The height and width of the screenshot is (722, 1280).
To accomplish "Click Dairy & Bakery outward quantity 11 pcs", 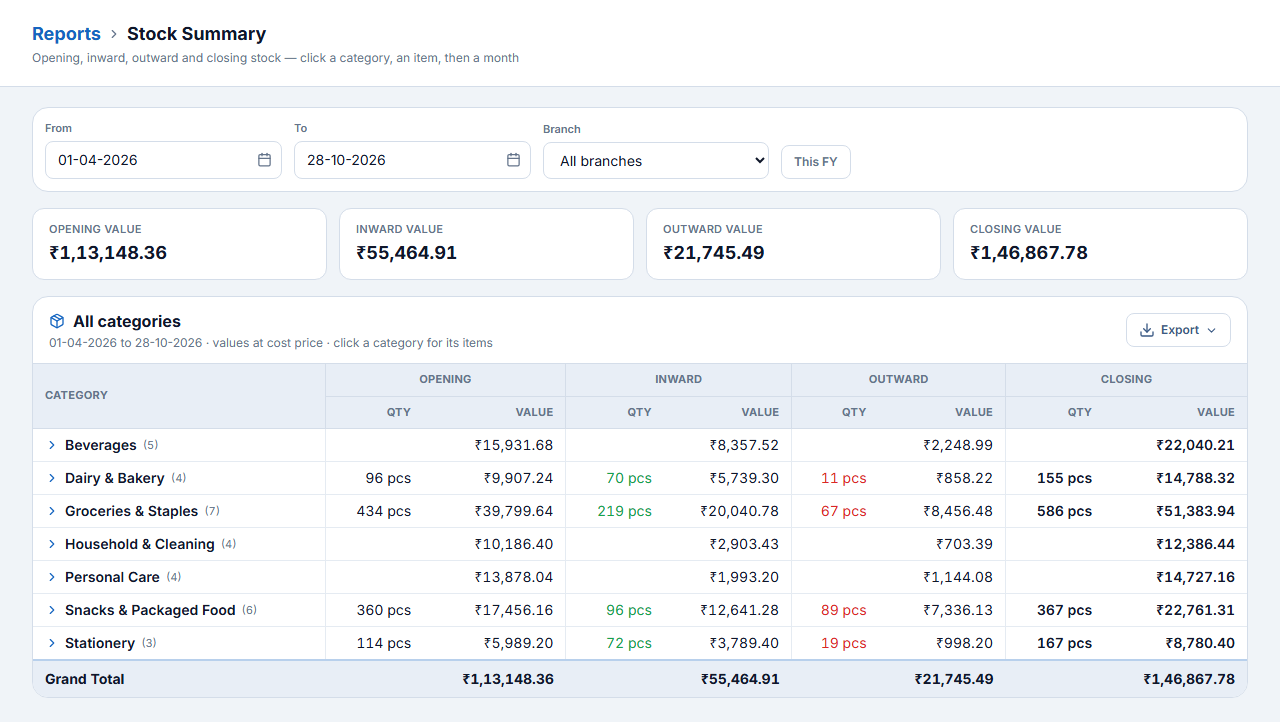I will coord(844,478).
